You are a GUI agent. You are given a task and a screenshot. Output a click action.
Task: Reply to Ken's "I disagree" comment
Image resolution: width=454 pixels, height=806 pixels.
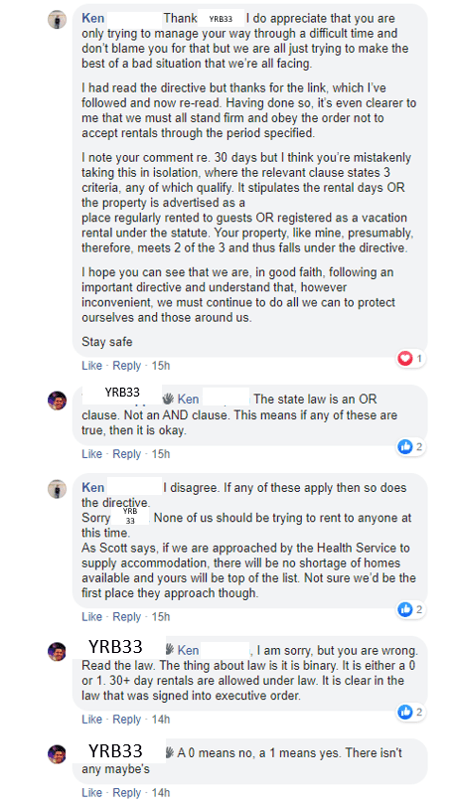pyautogui.click(x=126, y=616)
